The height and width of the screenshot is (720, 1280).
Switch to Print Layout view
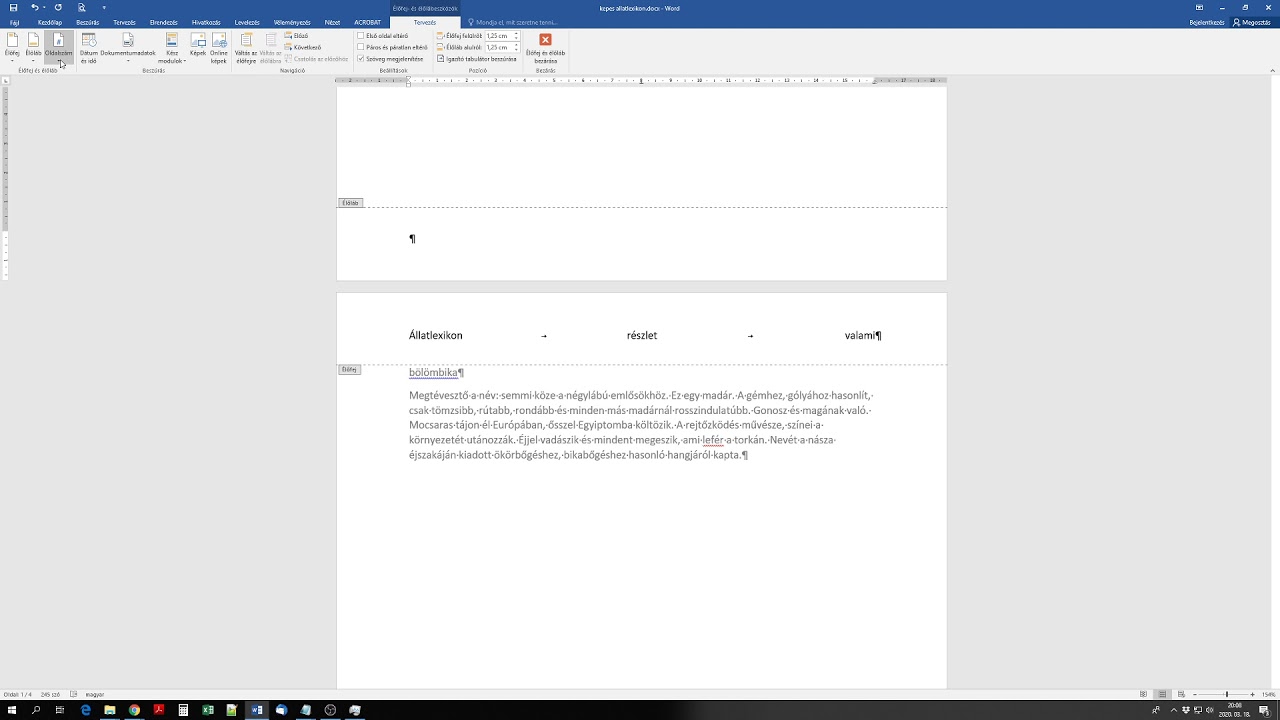tap(1162, 694)
